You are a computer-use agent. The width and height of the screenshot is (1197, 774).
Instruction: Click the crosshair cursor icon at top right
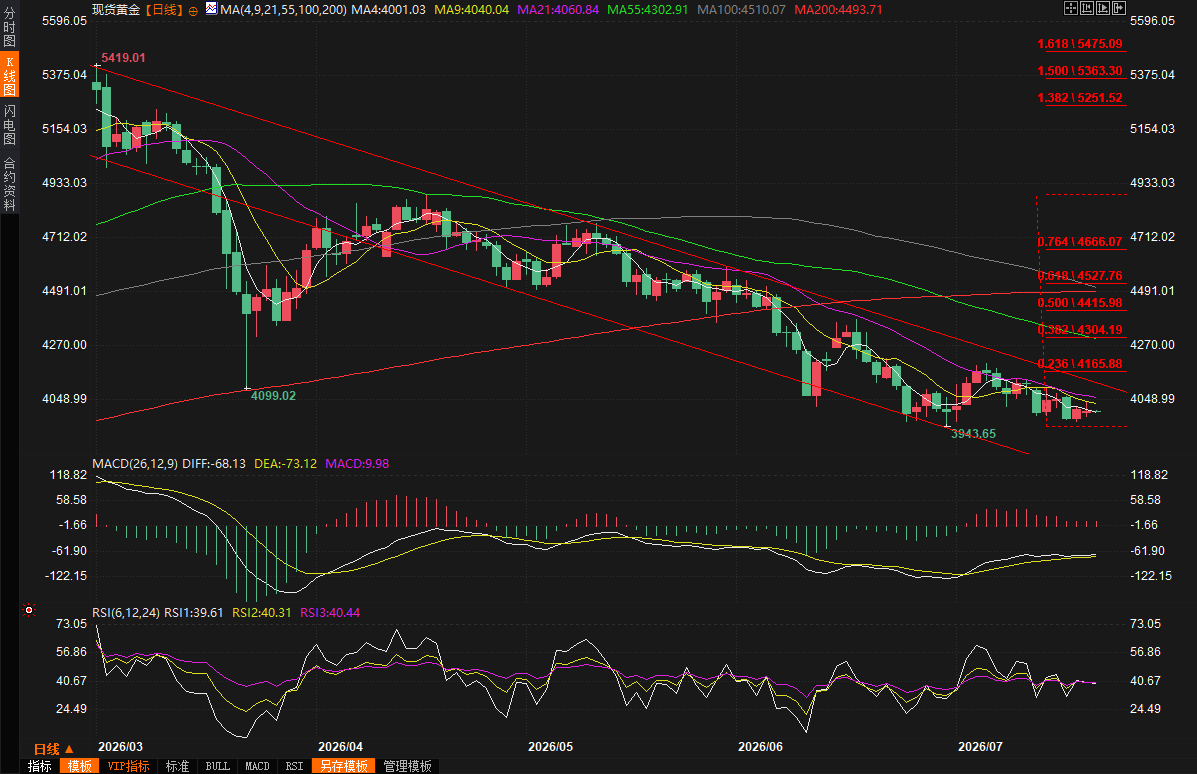coord(1071,8)
